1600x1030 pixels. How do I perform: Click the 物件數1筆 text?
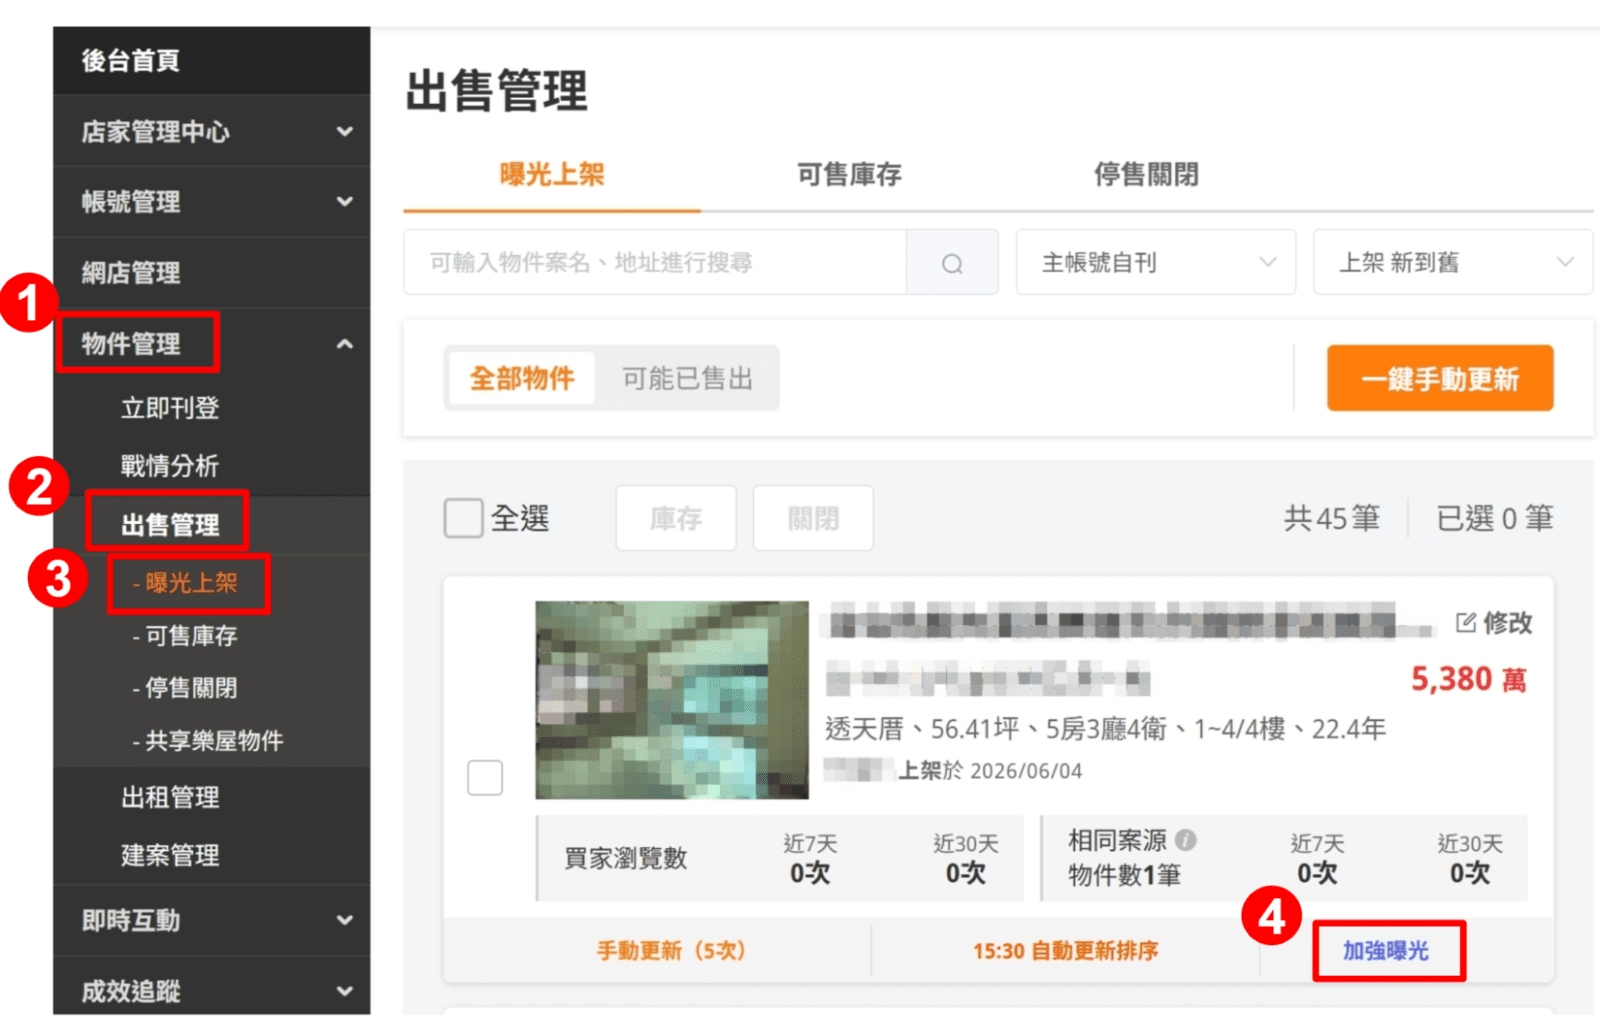tap(1125, 875)
